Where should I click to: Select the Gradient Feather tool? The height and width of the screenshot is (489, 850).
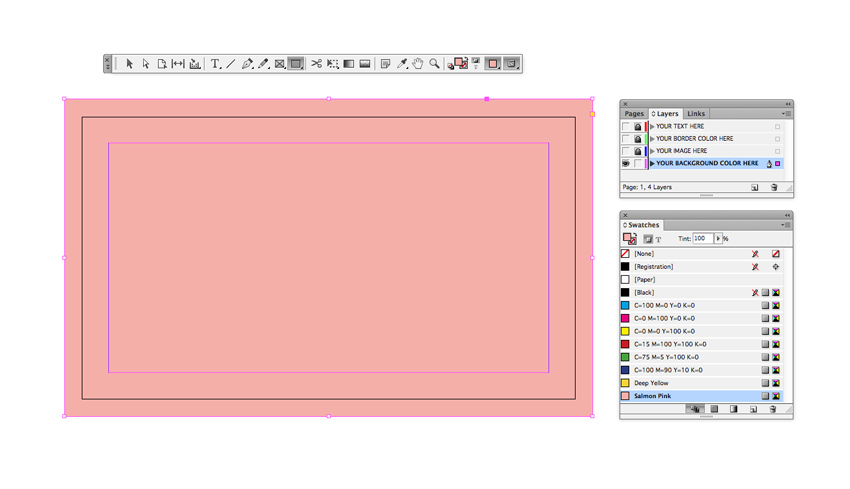point(365,64)
